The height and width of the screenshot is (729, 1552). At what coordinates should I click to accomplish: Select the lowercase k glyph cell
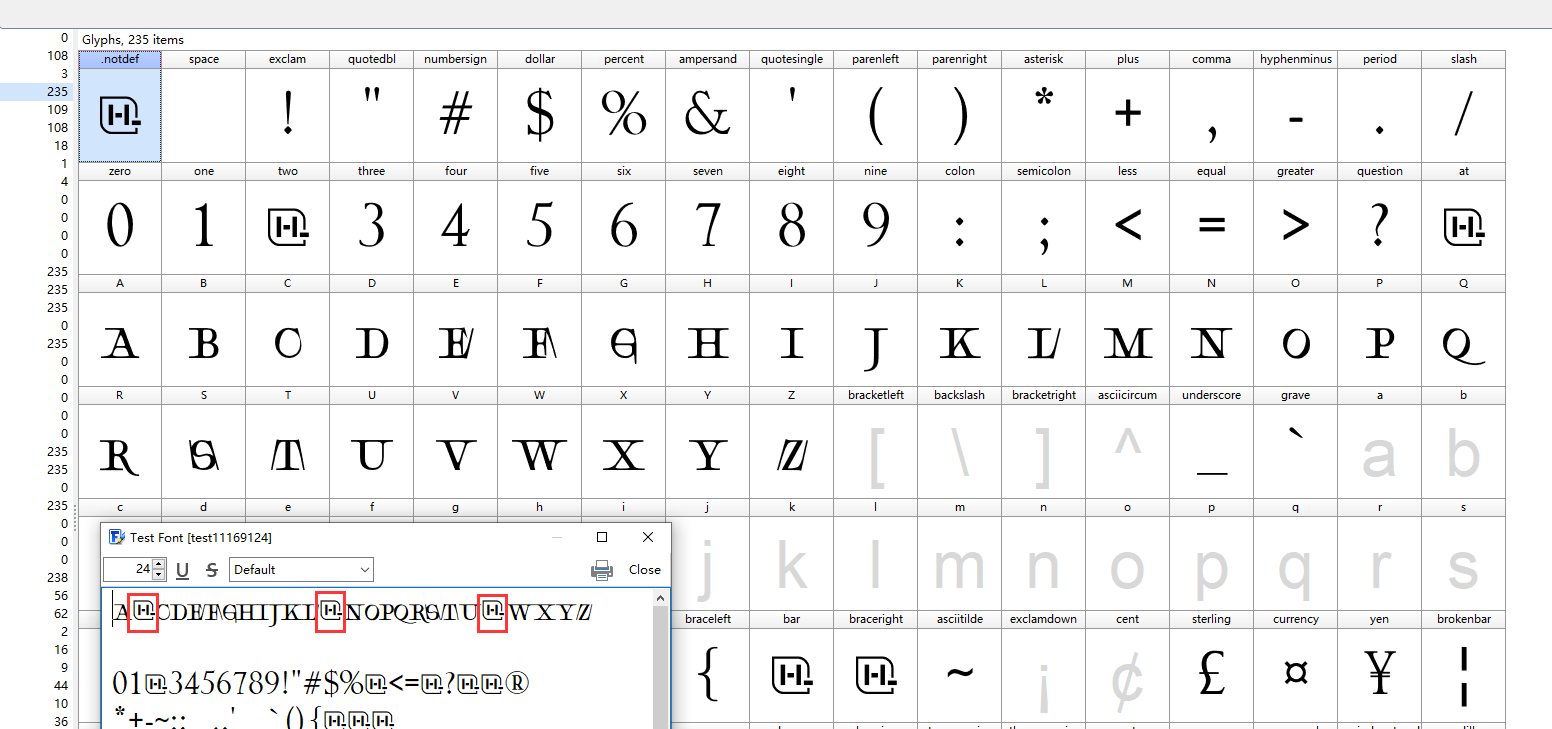click(x=792, y=555)
